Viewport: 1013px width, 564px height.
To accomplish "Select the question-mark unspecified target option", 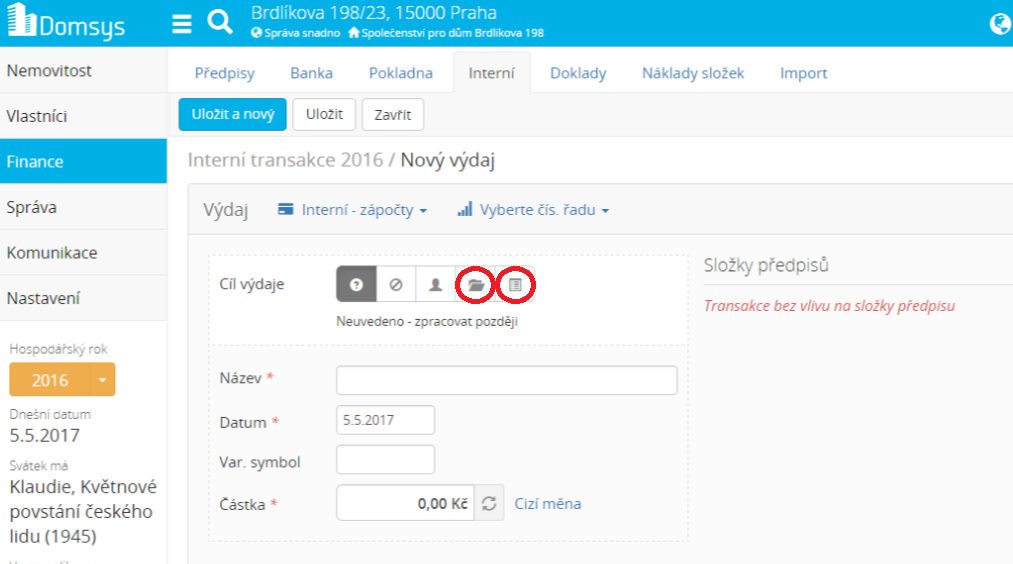I will 356,284.
